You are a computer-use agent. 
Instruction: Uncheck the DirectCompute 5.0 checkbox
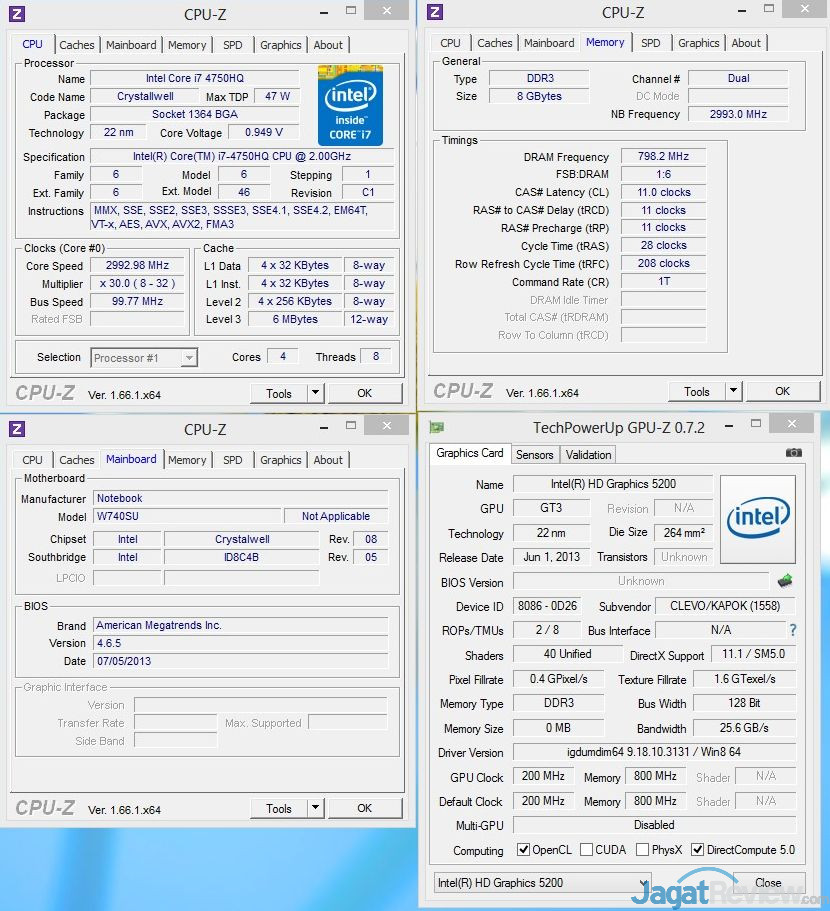tap(698, 850)
